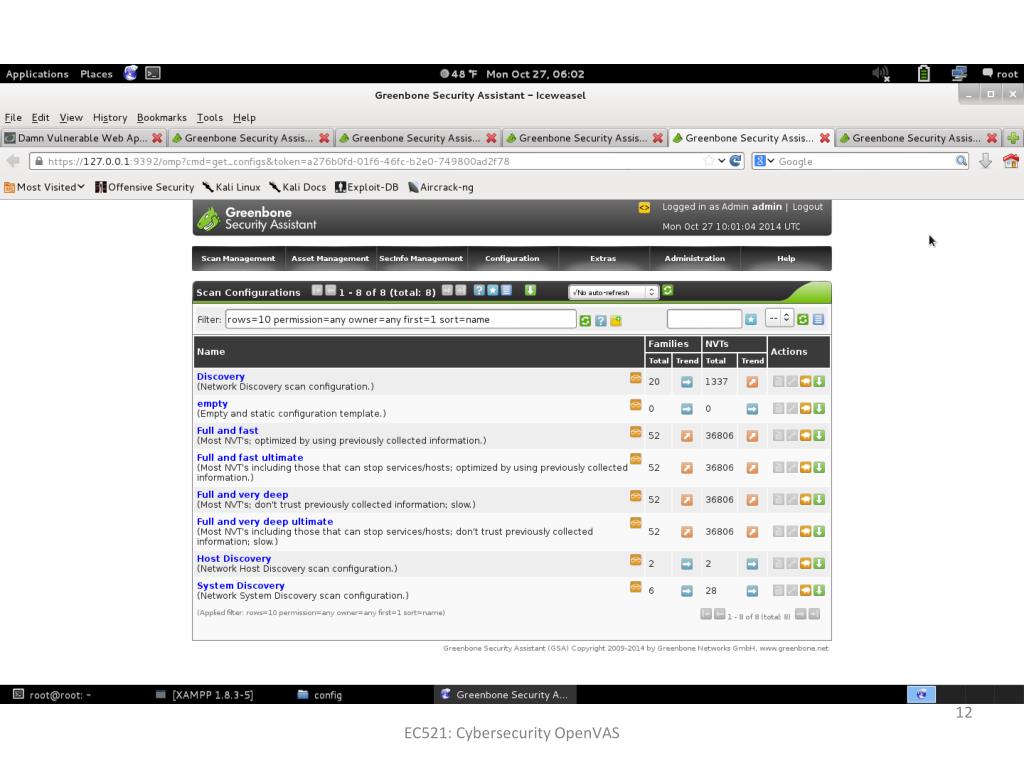
Task: Clone the Full and fast ultimate config
Action: coord(805,468)
